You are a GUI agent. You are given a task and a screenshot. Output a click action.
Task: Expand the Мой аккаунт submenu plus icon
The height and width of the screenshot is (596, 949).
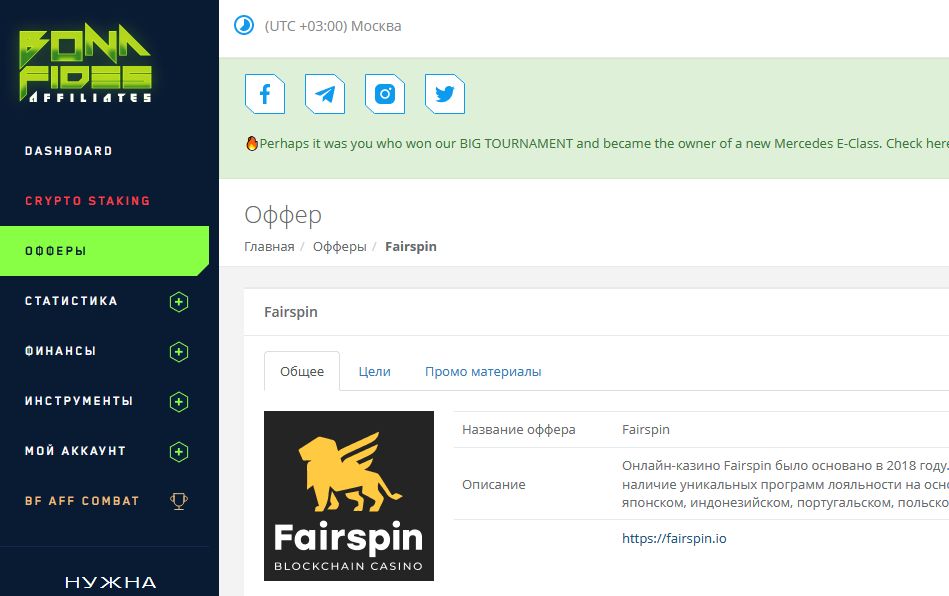[179, 451]
